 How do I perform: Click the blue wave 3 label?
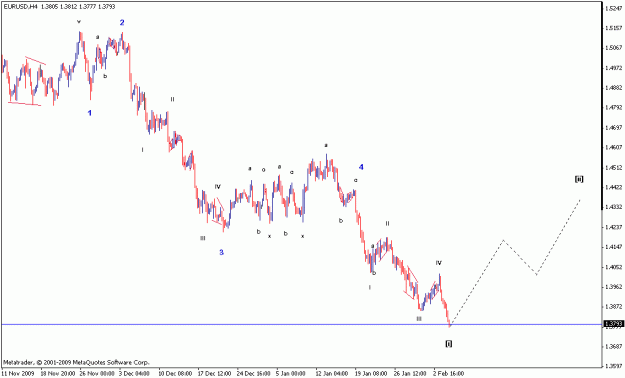(221, 252)
